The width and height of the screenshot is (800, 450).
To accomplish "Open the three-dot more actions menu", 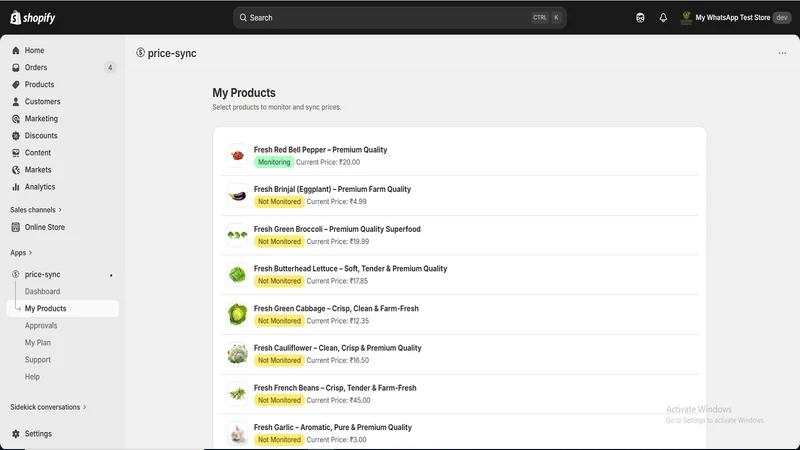I will [782, 53].
